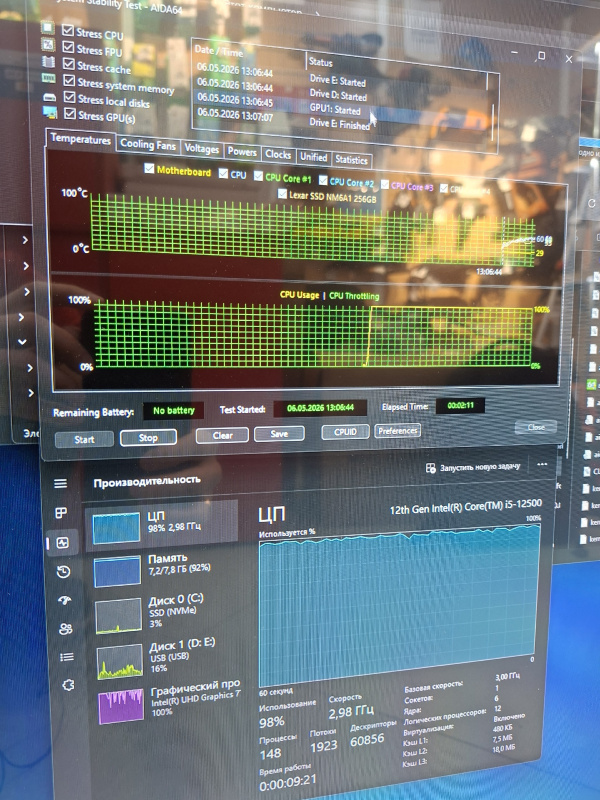The image size is (600, 800).
Task: Switch to the Cooling Fans tab
Action: [x=148, y=145]
